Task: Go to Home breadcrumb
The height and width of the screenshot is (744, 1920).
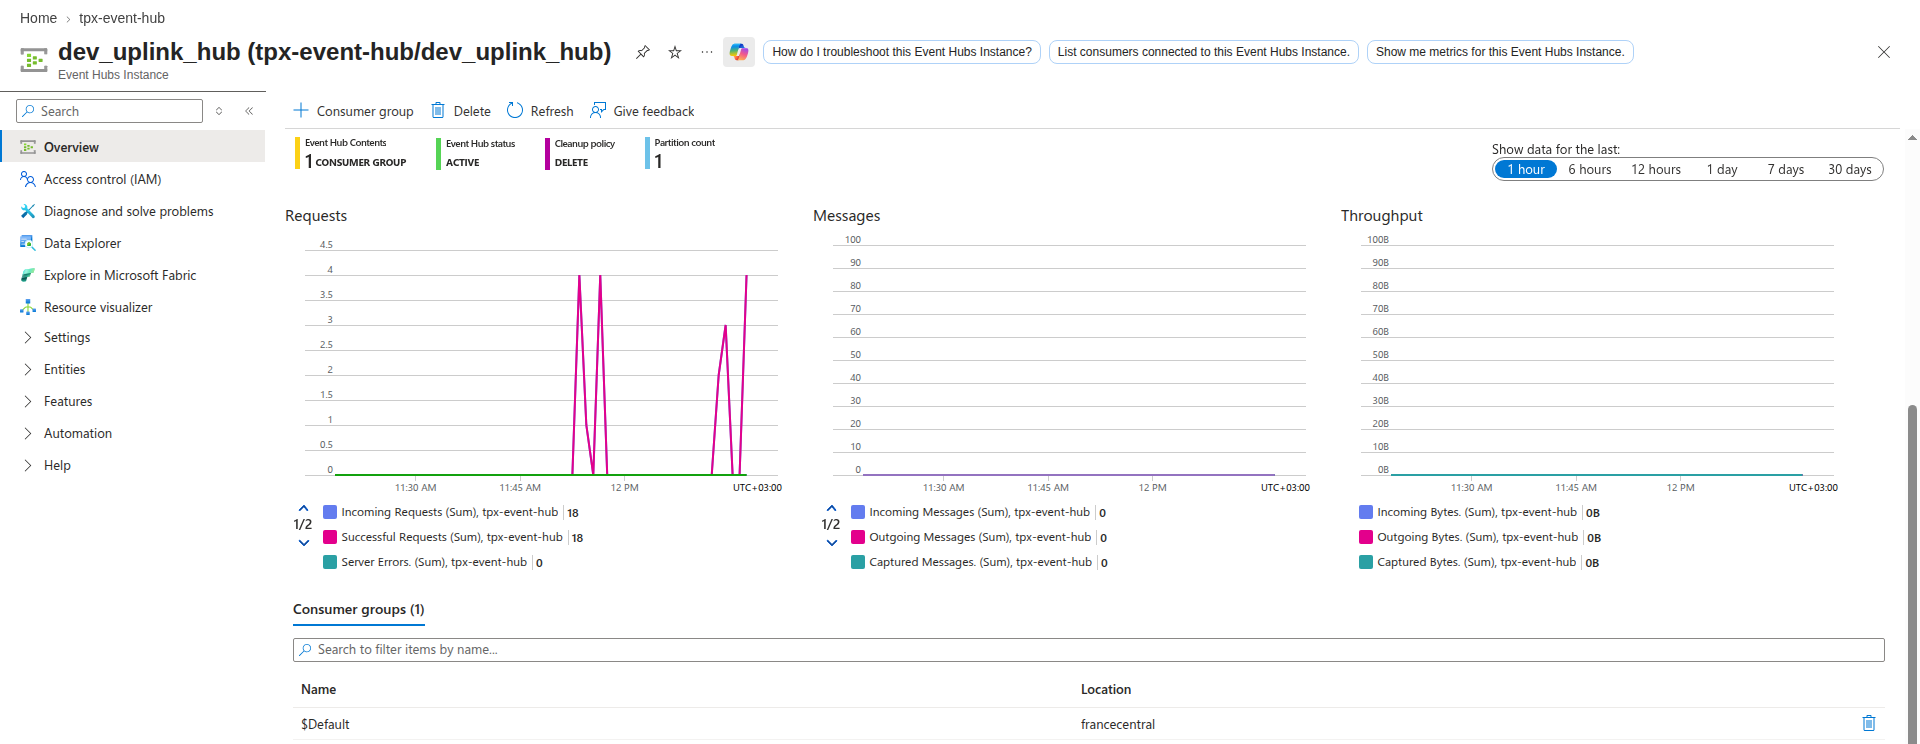Action: (38, 18)
